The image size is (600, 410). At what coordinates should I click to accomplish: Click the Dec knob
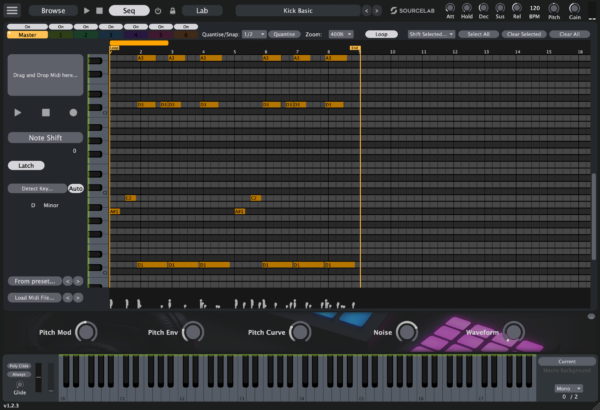tap(483, 8)
